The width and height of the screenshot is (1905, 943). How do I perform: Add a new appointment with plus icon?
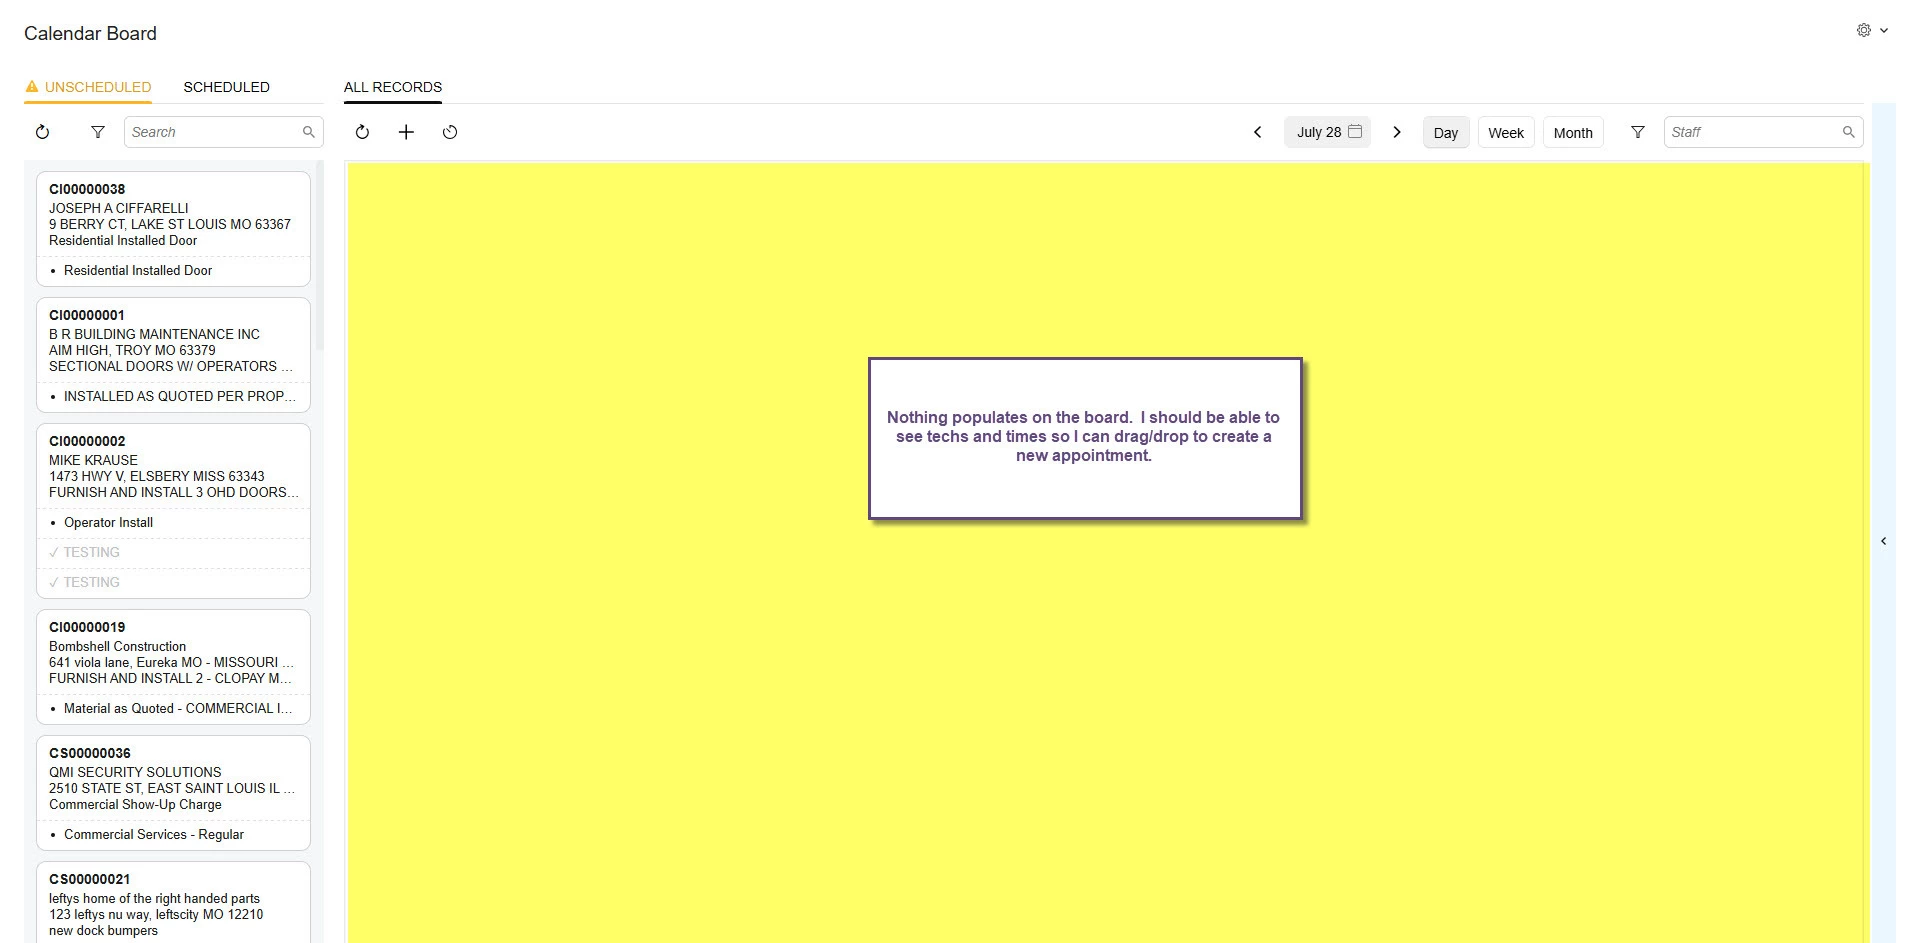406,132
